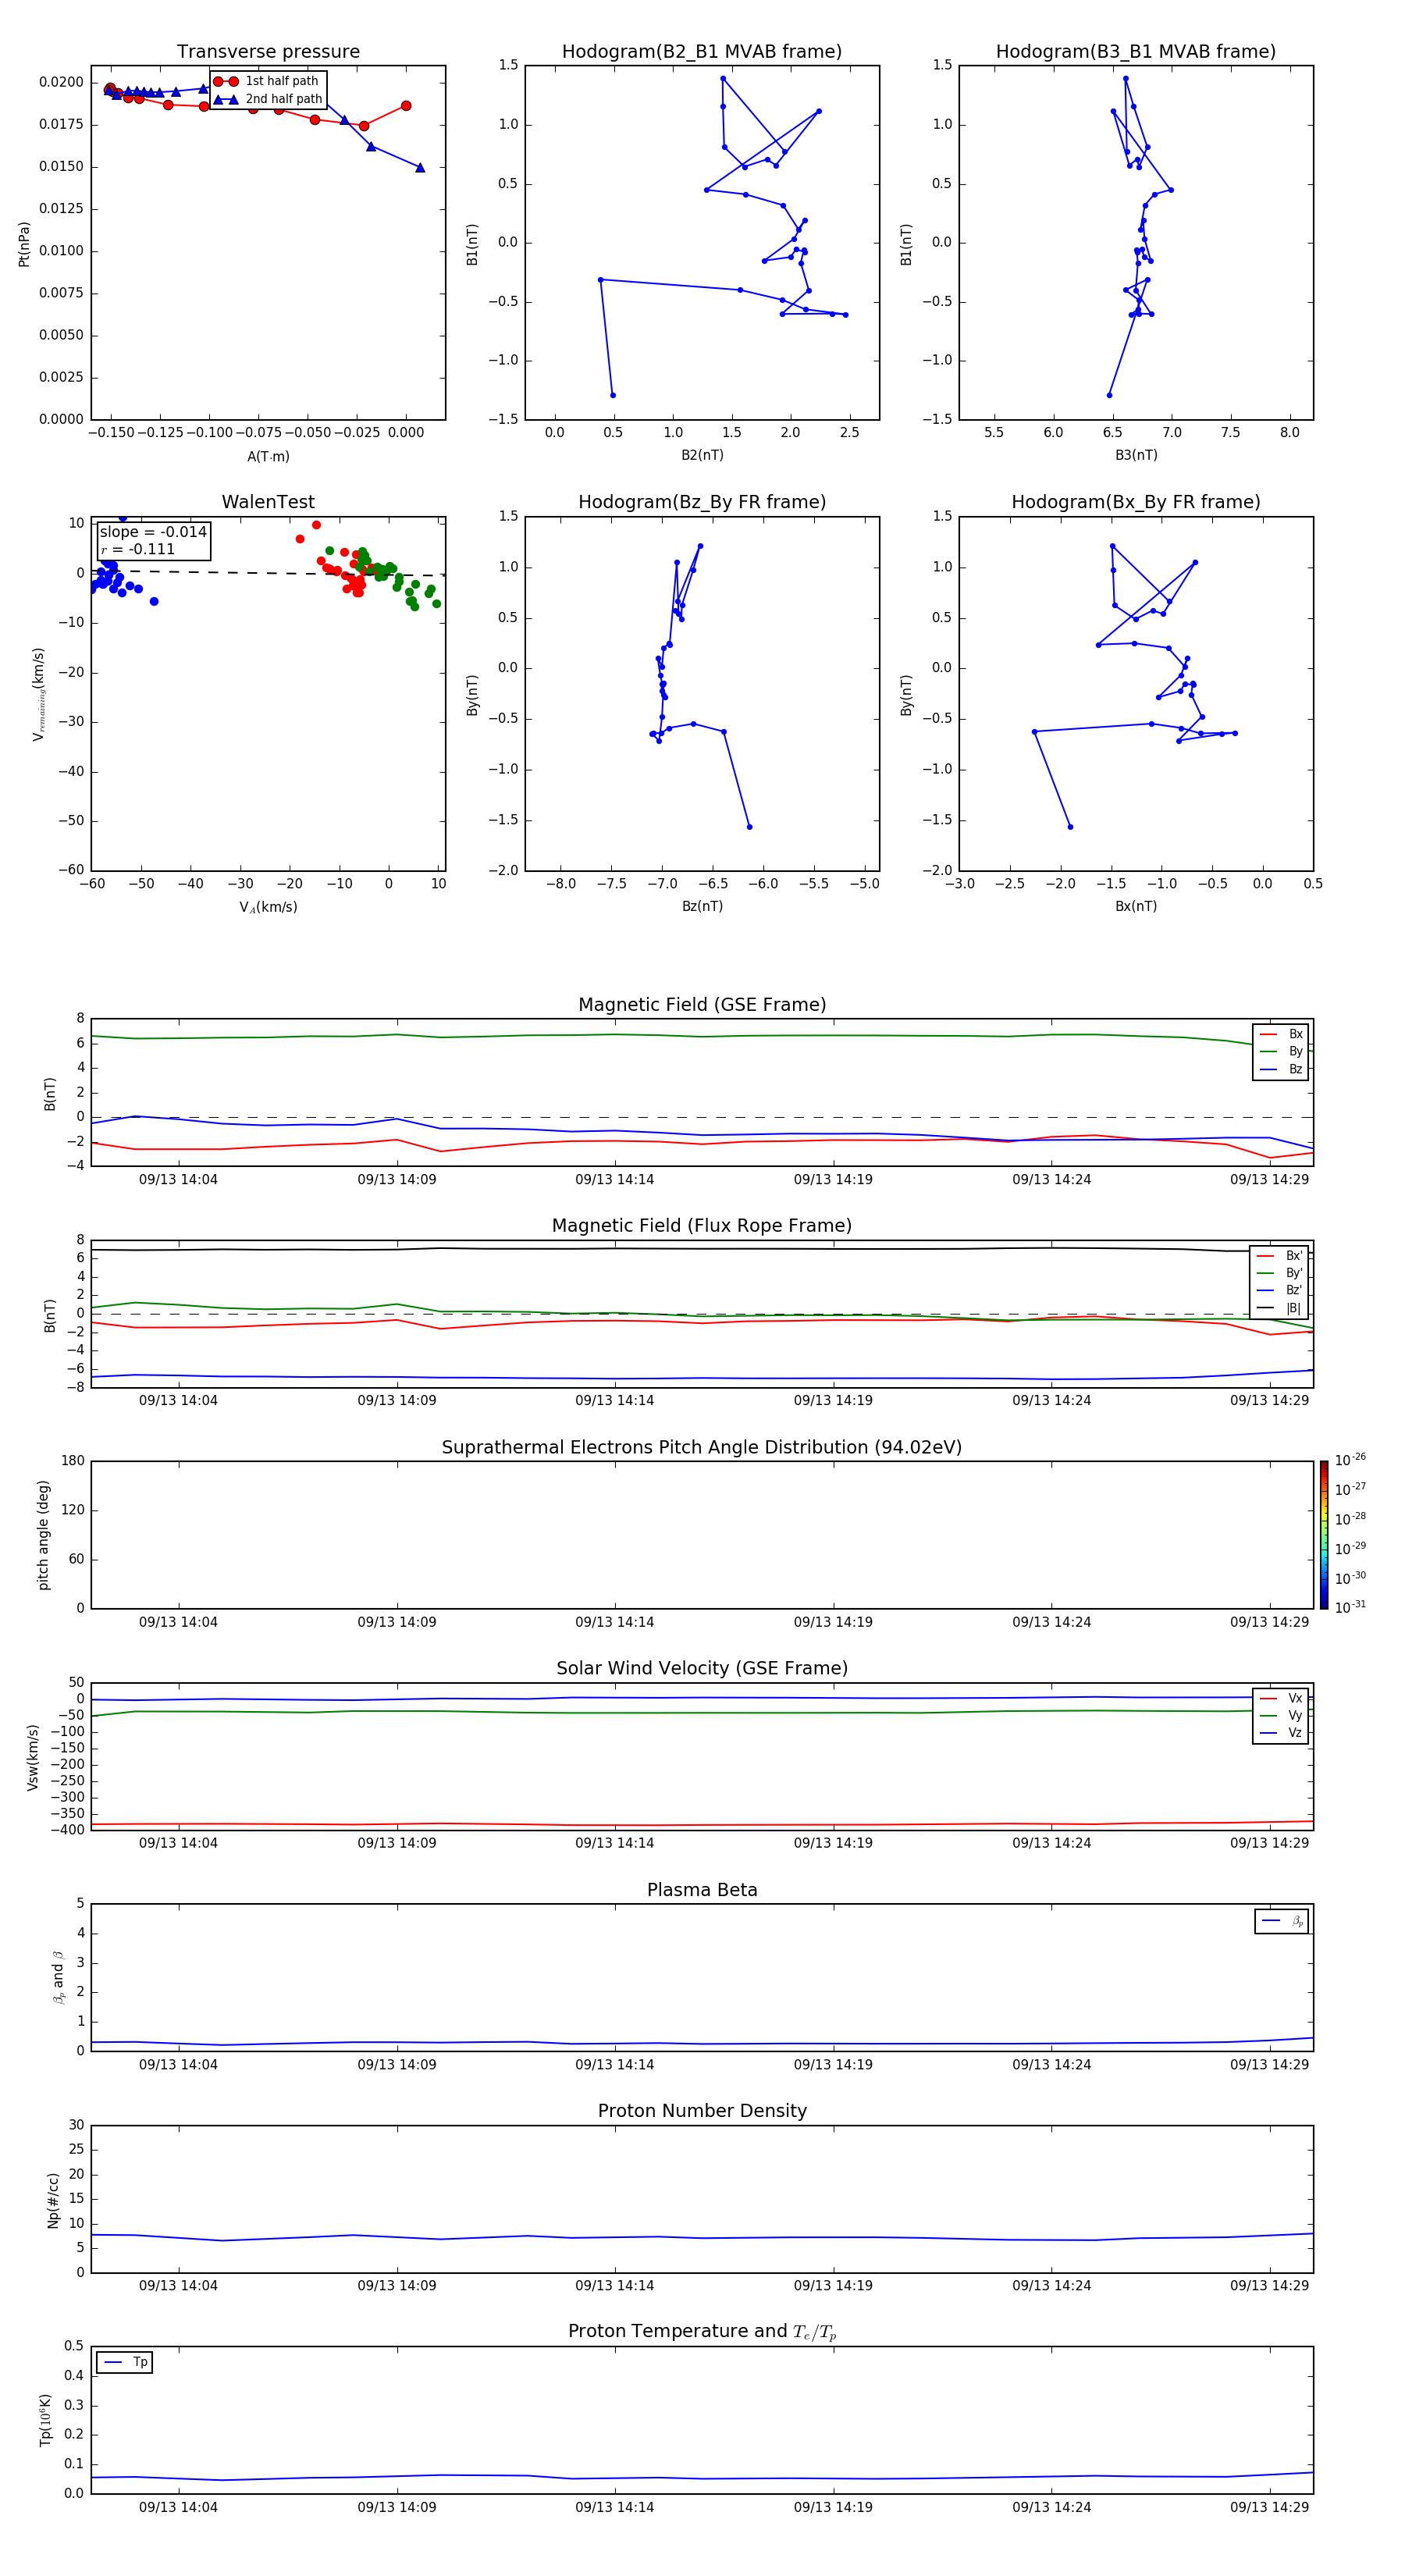Click the "Proton Number Density" title
This screenshot has width=1405, height=2576.
click(702, 2111)
